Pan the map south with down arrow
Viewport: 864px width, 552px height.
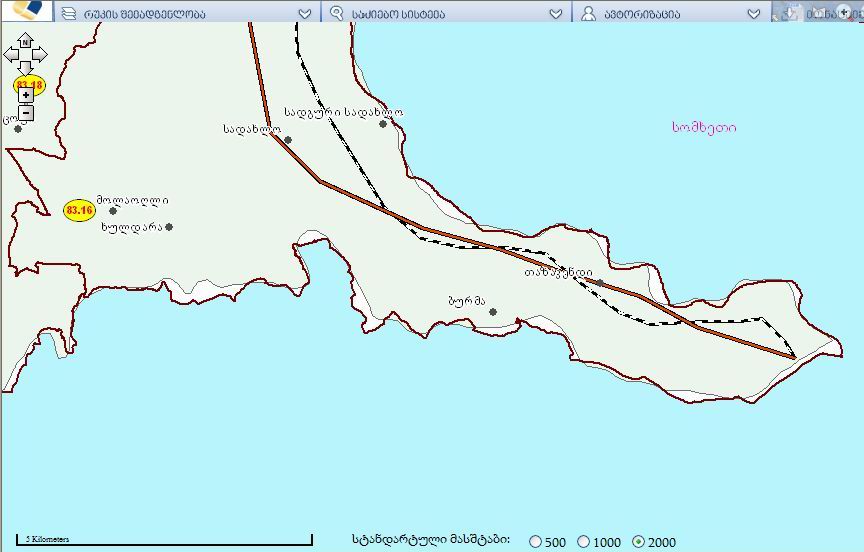25,68
